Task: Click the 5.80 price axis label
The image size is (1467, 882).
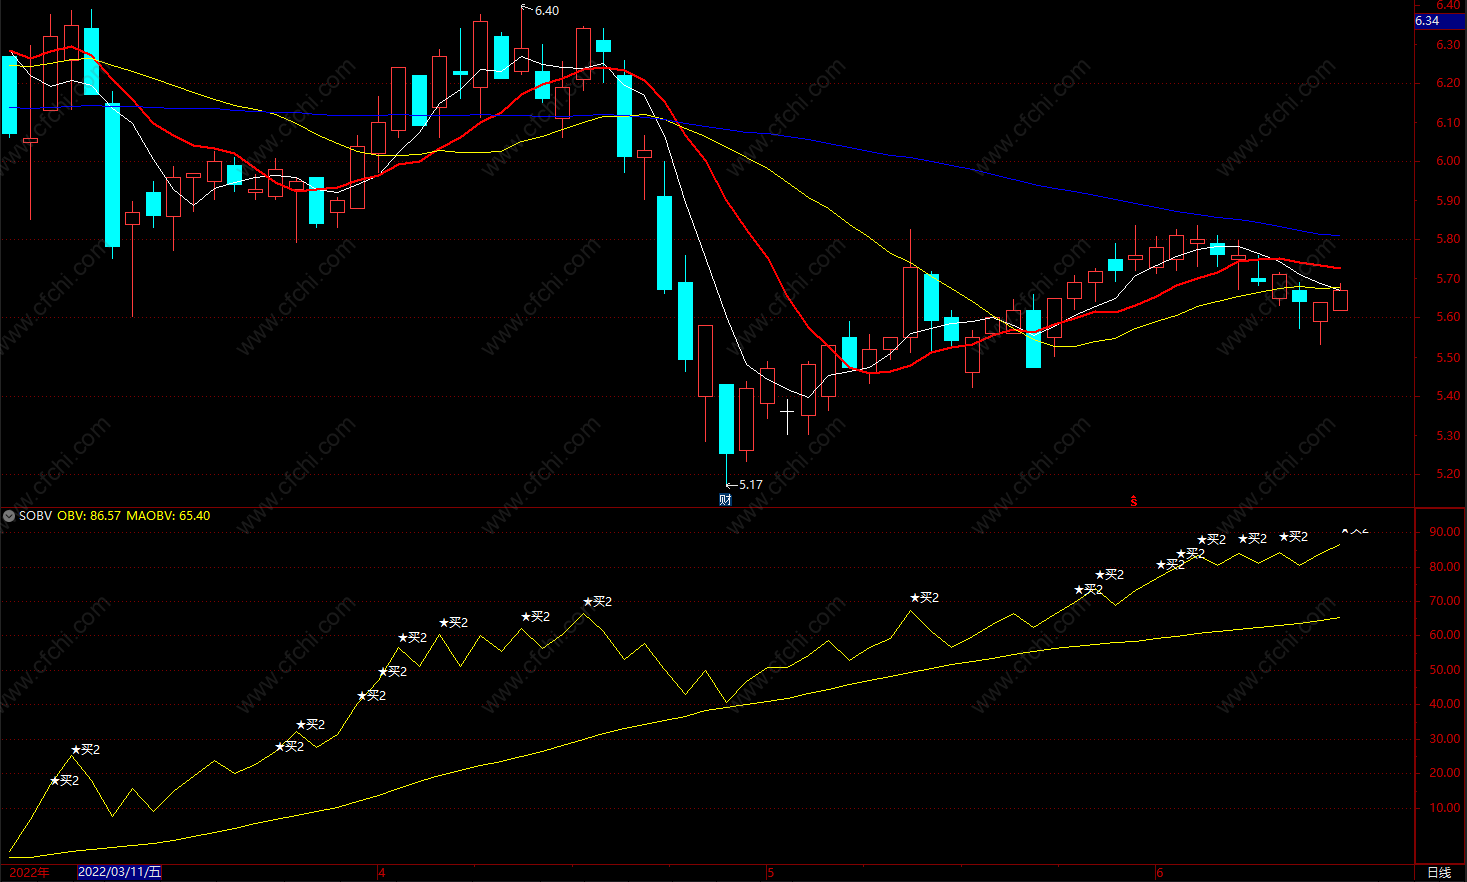Action: point(1448,239)
